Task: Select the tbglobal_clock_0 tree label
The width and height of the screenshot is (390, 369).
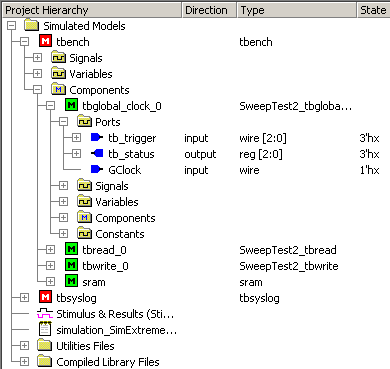Action: click(x=122, y=106)
